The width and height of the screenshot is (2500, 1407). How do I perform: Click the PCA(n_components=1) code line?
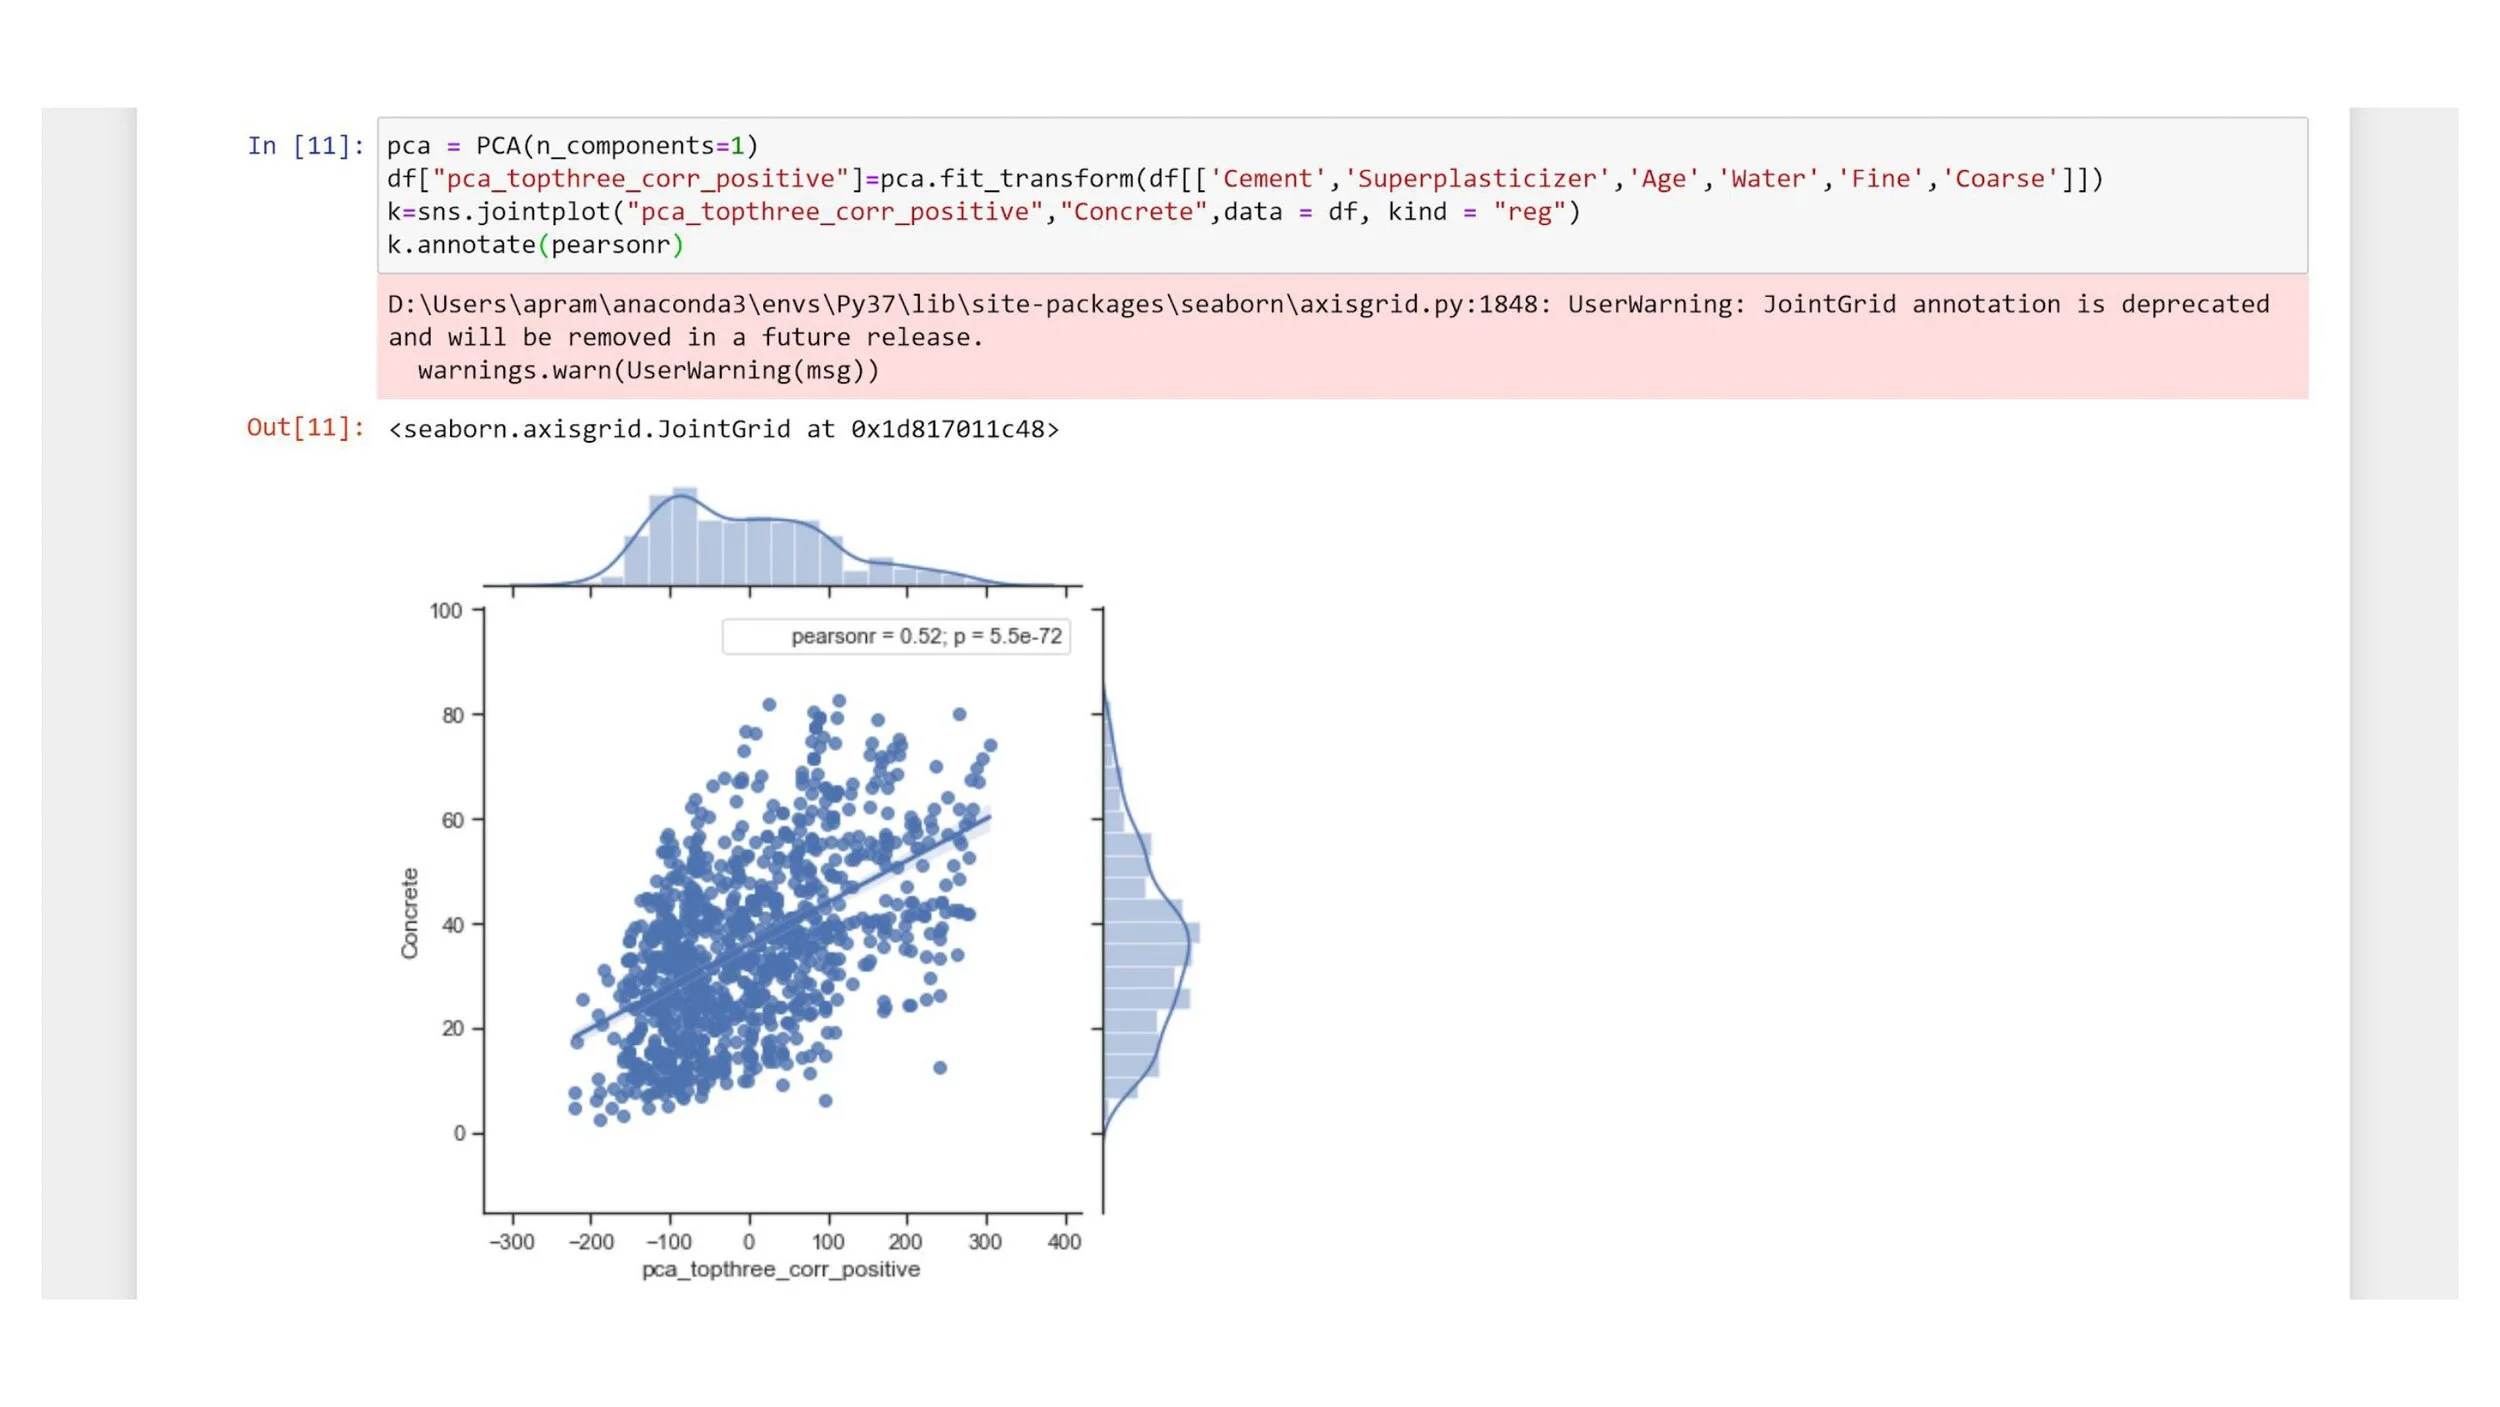point(572,146)
